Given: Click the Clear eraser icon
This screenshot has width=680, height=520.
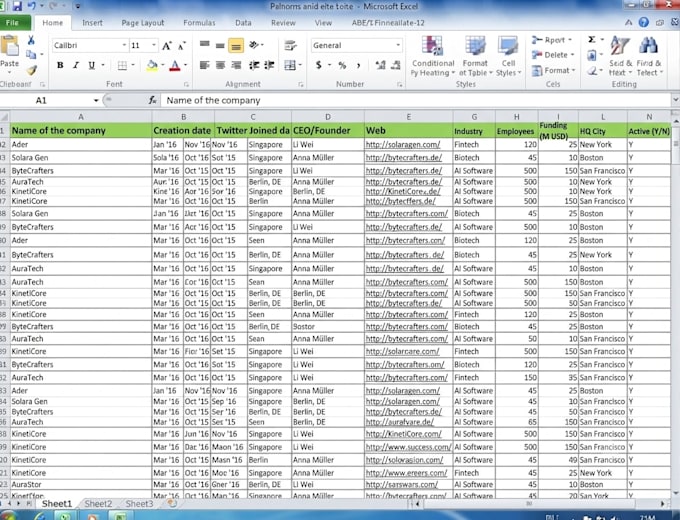Looking at the screenshot, I should point(592,70).
